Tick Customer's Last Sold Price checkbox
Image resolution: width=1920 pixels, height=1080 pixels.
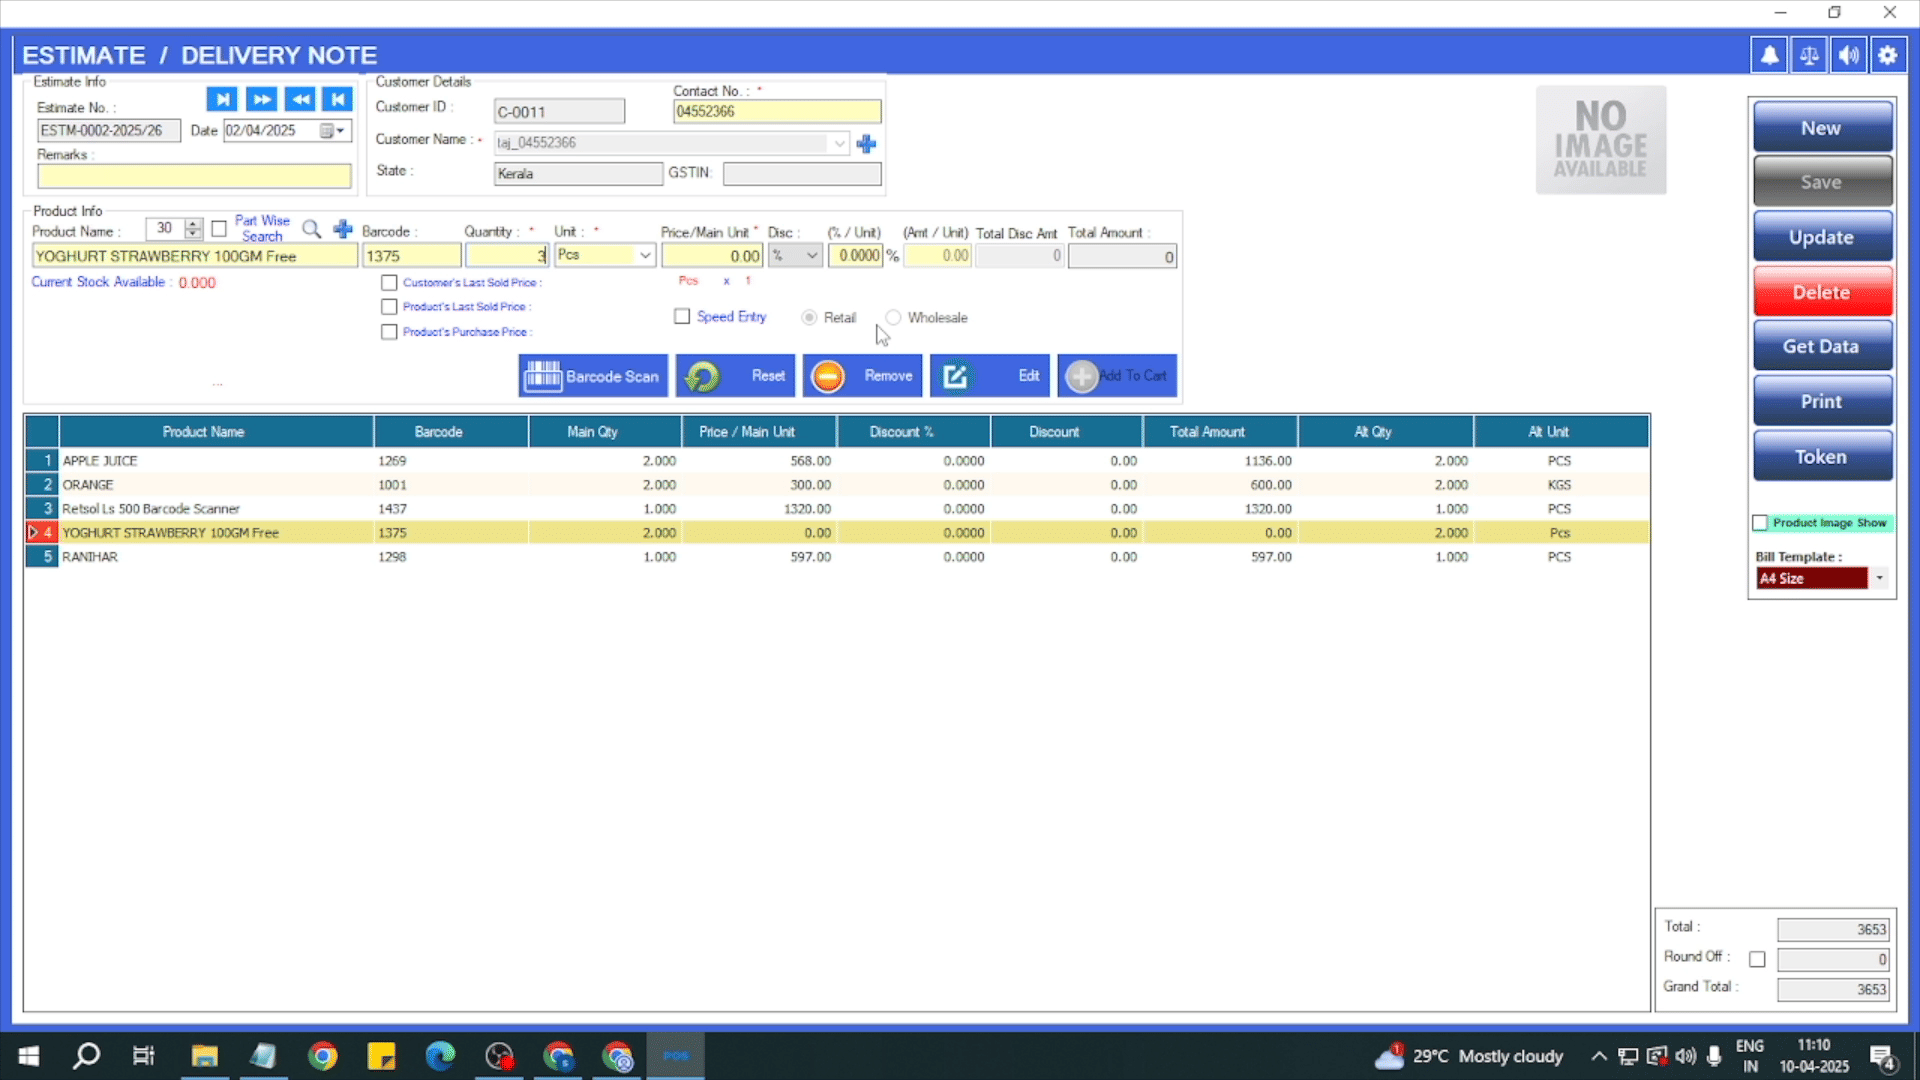pyautogui.click(x=389, y=283)
